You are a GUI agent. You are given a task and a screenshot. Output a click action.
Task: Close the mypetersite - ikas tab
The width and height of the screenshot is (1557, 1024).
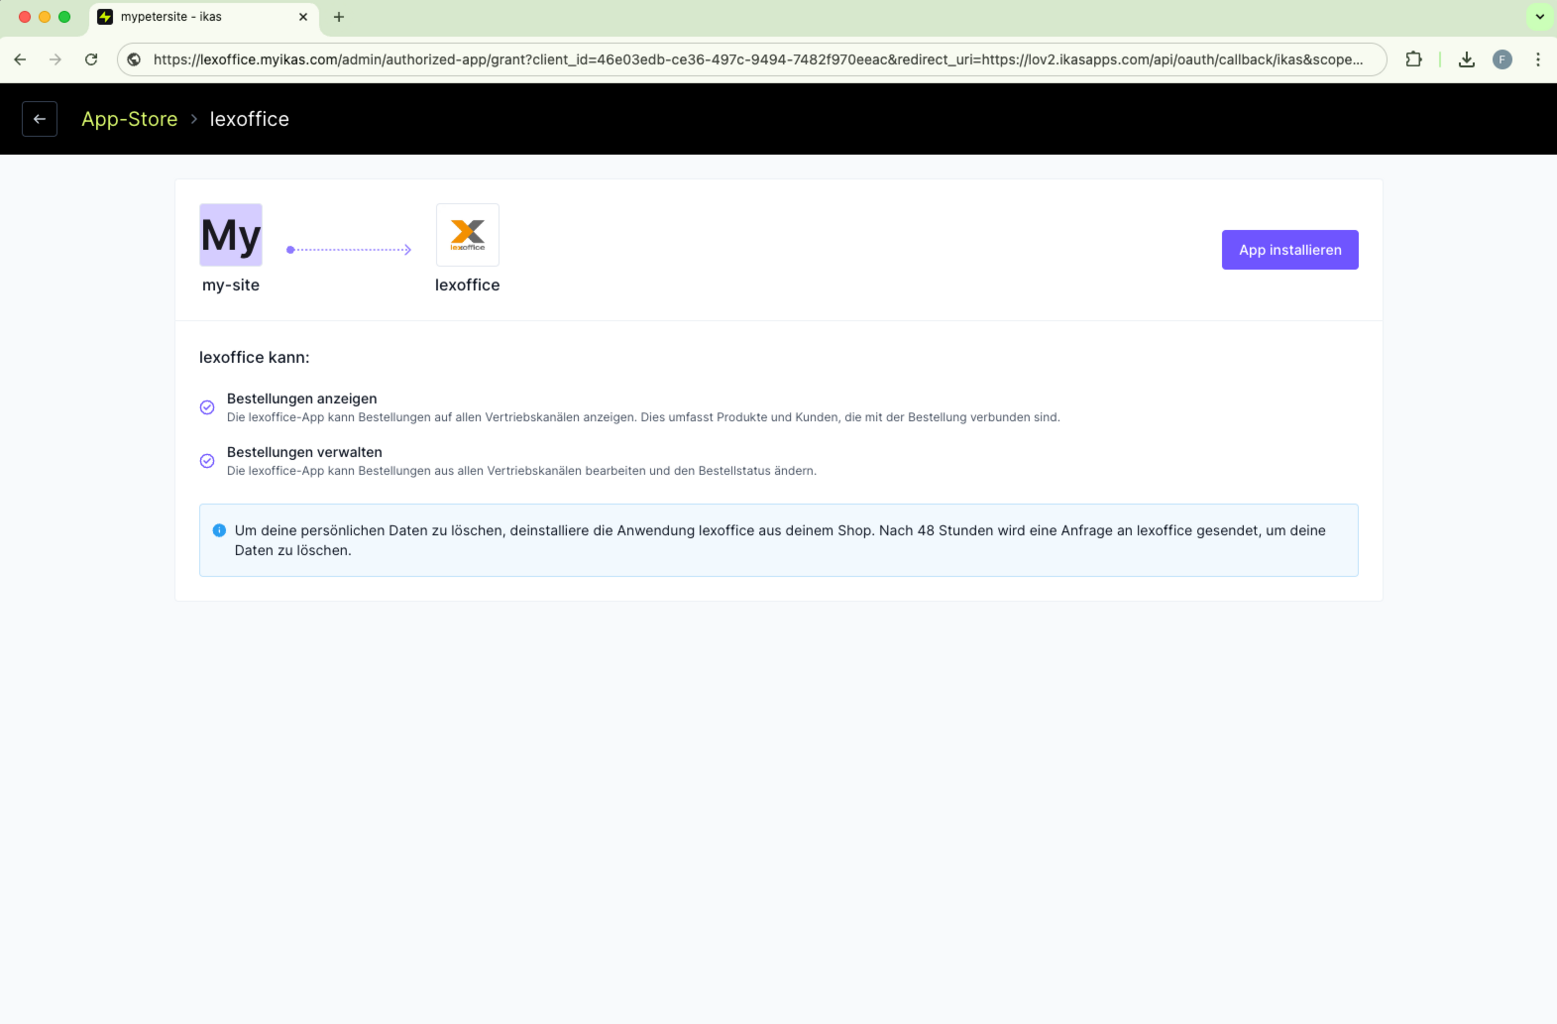click(303, 17)
